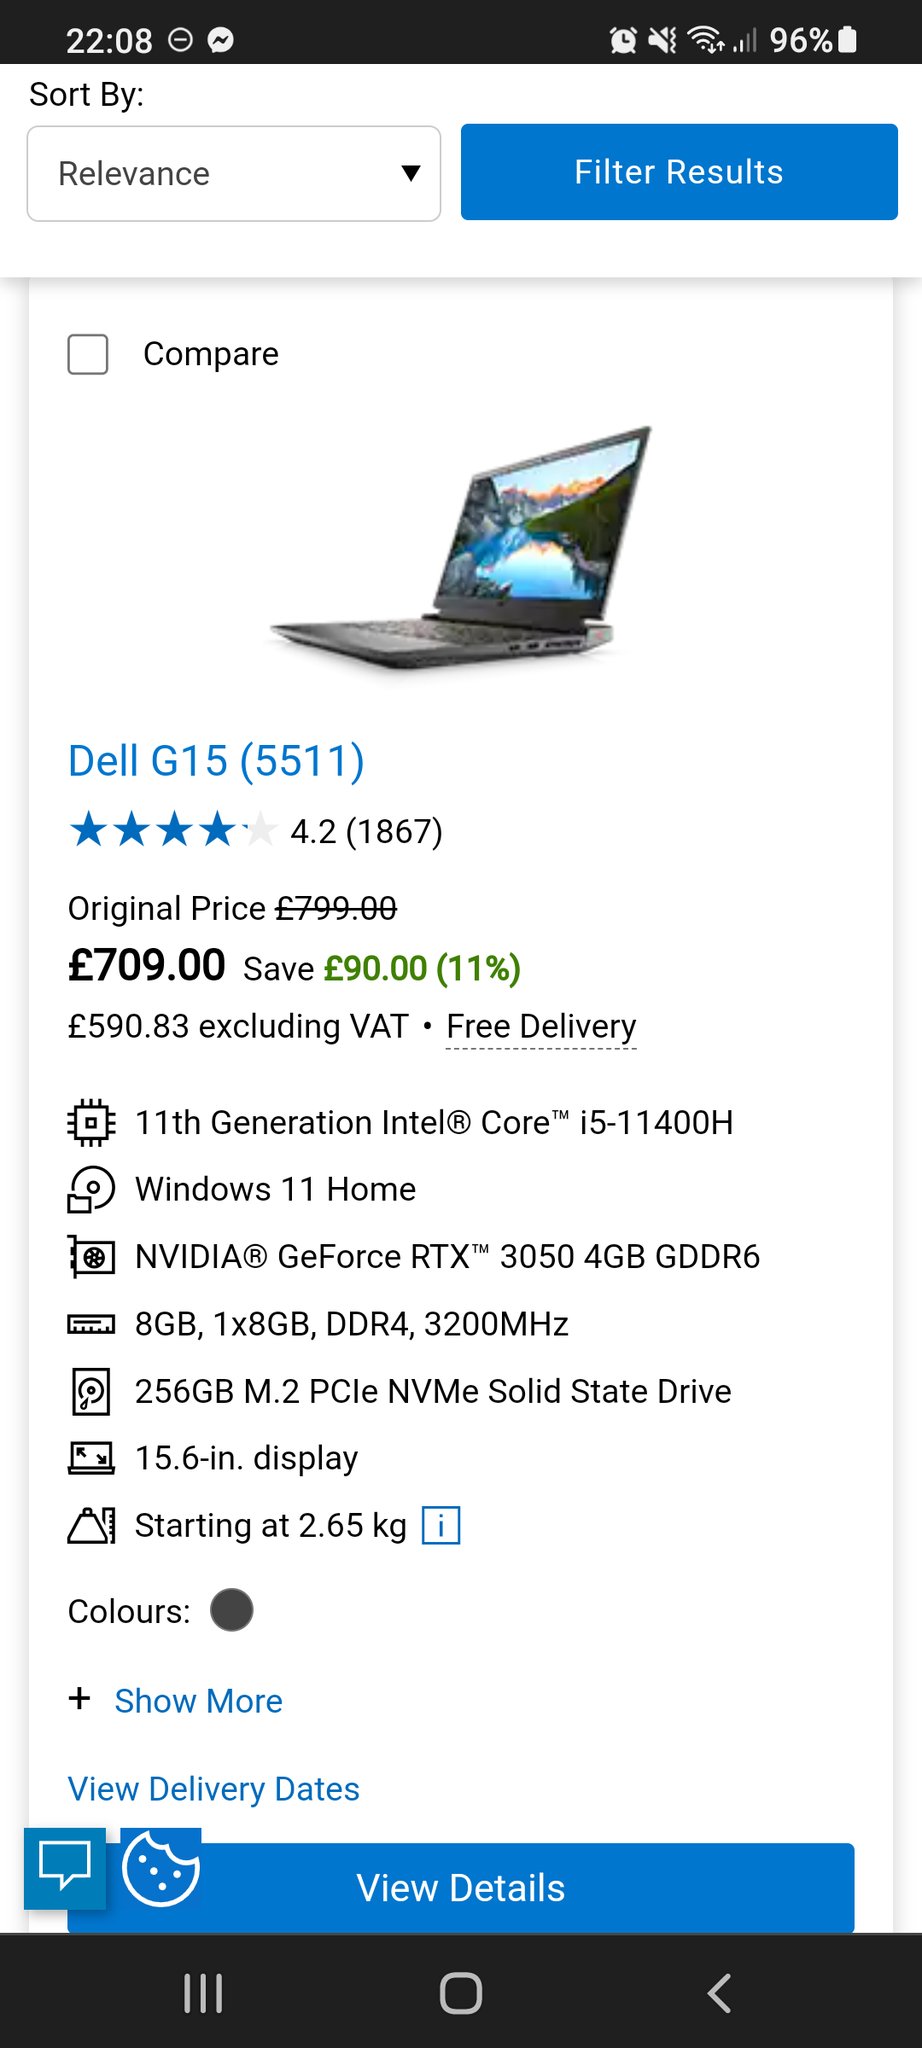This screenshot has width=922, height=2048.
Task: Open Android recent apps button
Action: 203,1993
